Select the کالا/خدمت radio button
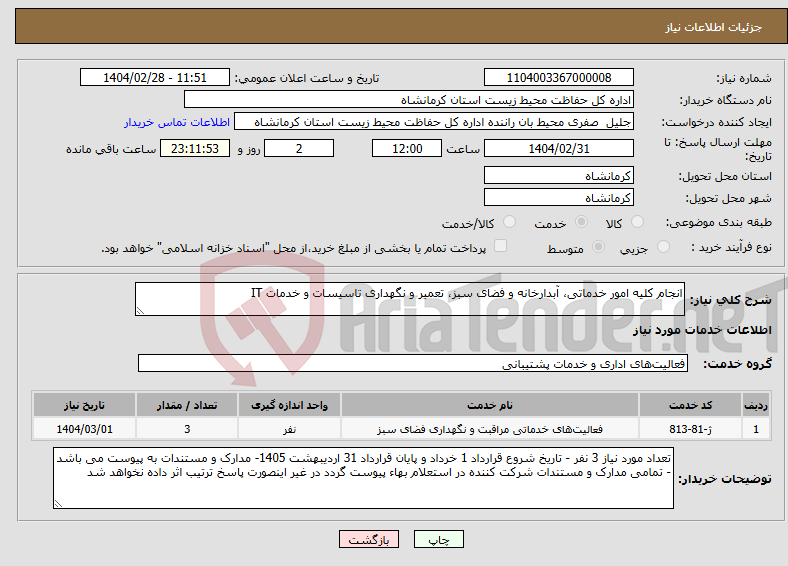 click(510, 222)
